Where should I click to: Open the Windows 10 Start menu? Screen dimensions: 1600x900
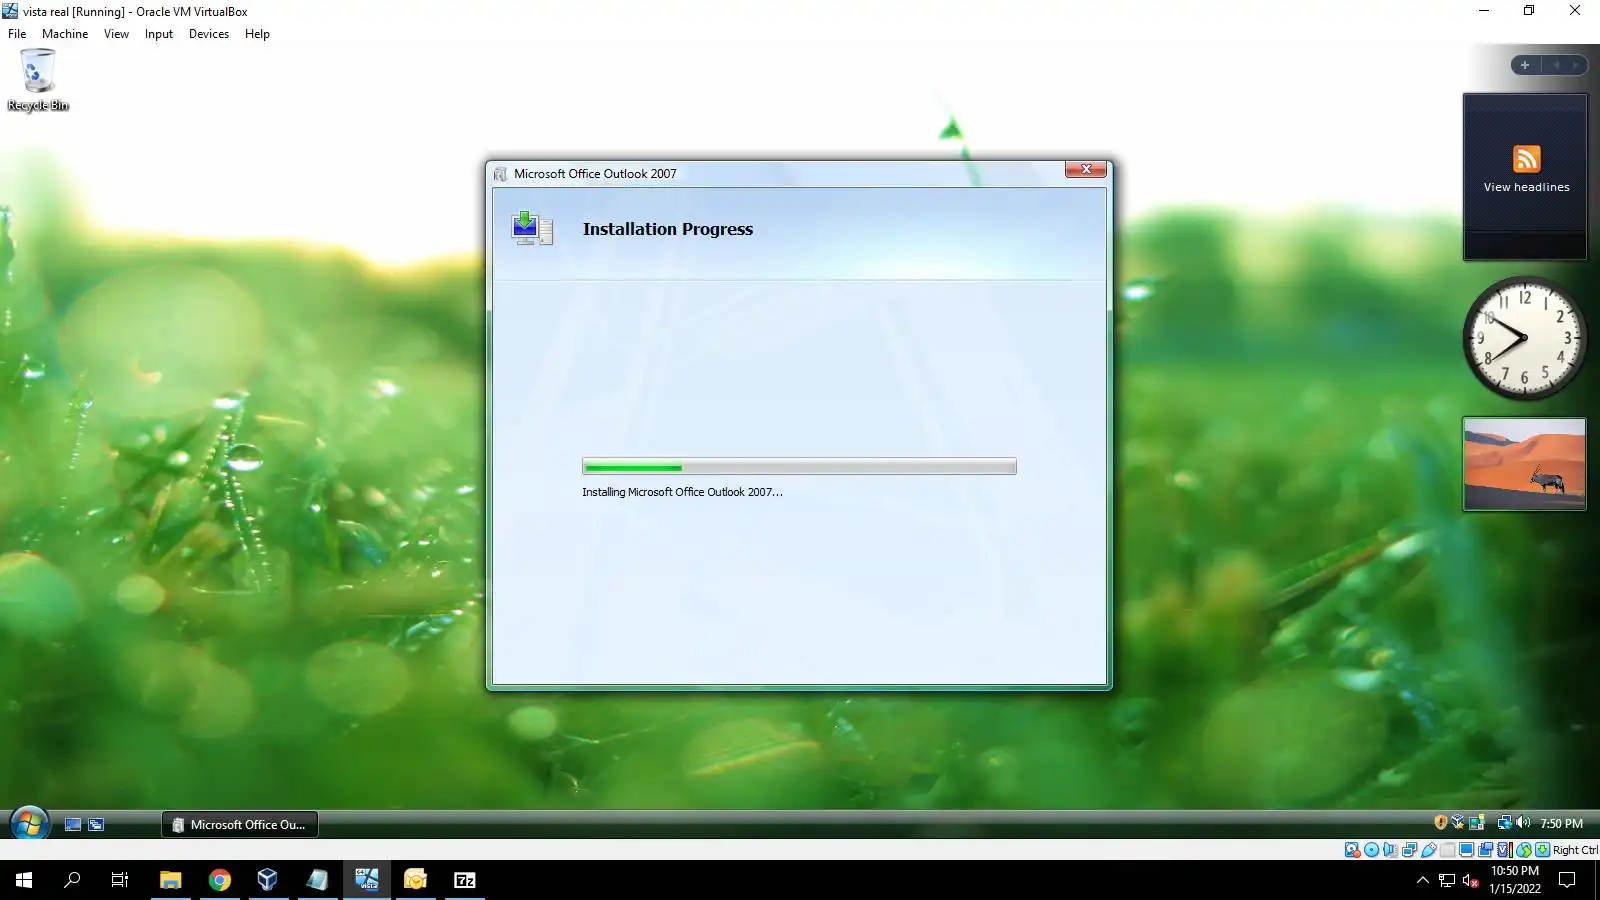pyautogui.click(x=24, y=880)
